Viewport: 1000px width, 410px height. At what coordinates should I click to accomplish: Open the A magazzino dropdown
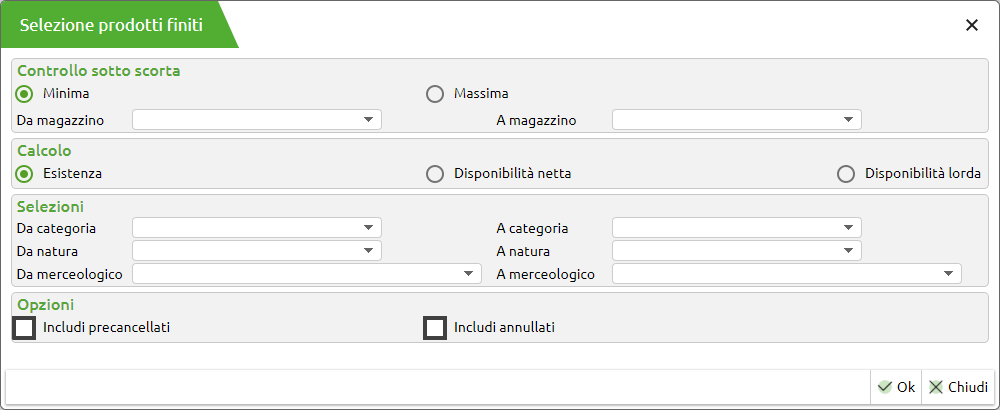coord(848,120)
